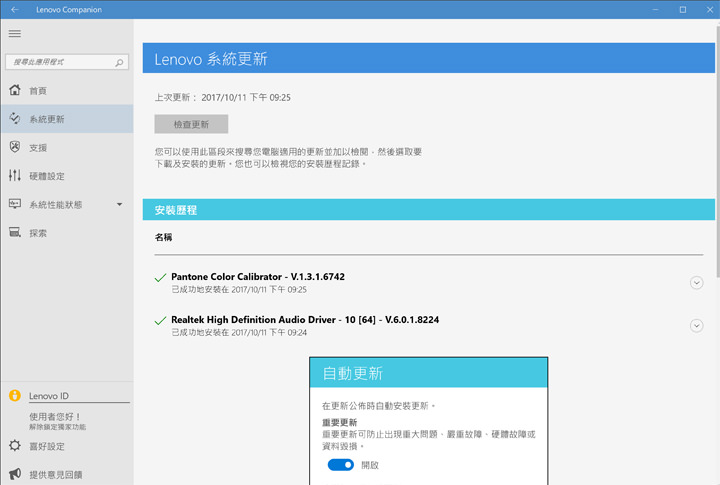Click the 探索 icon in sidebar
This screenshot has height=485, width=720.
click(14, 233)
